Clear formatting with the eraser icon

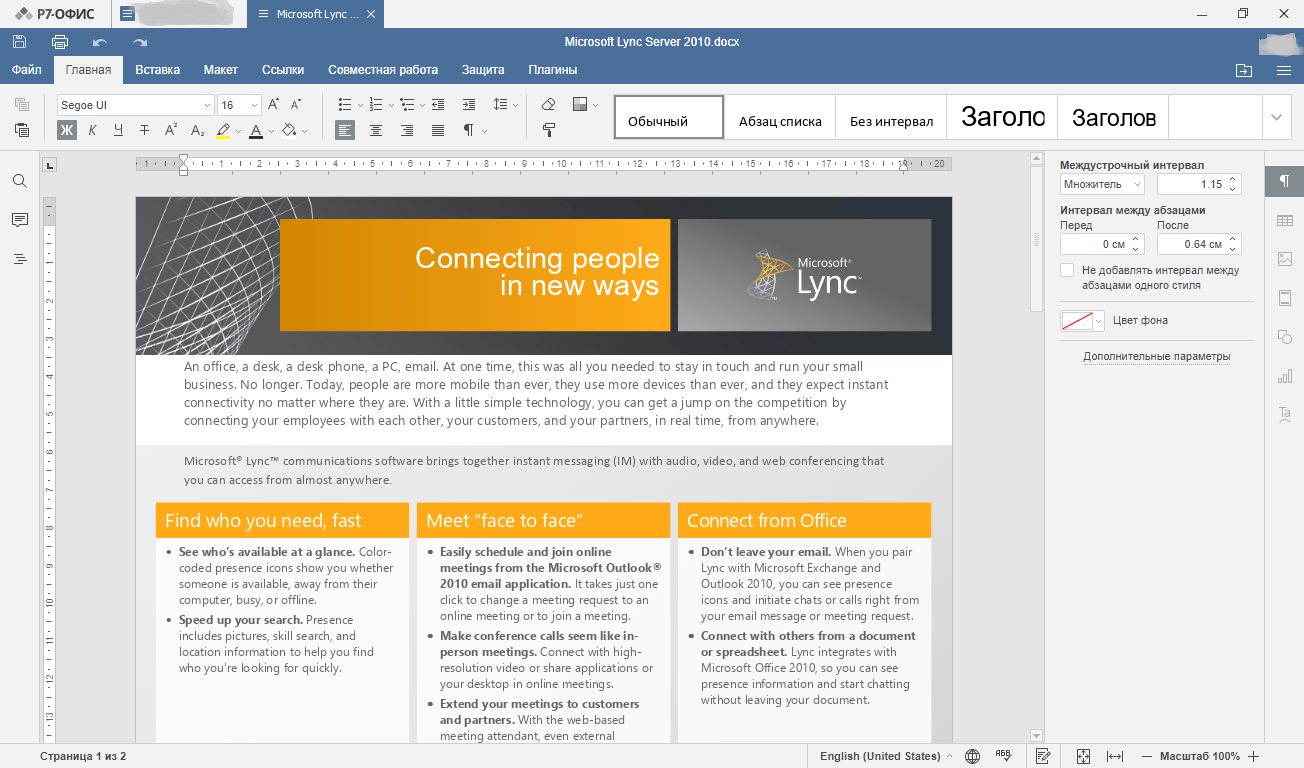pyautogui.click(x=548, y=104)
